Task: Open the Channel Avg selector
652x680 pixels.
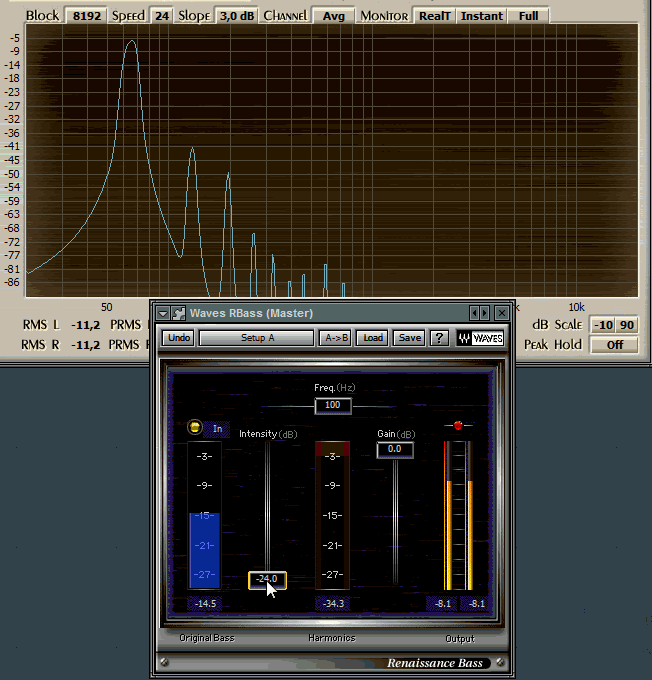Action: 332,16
